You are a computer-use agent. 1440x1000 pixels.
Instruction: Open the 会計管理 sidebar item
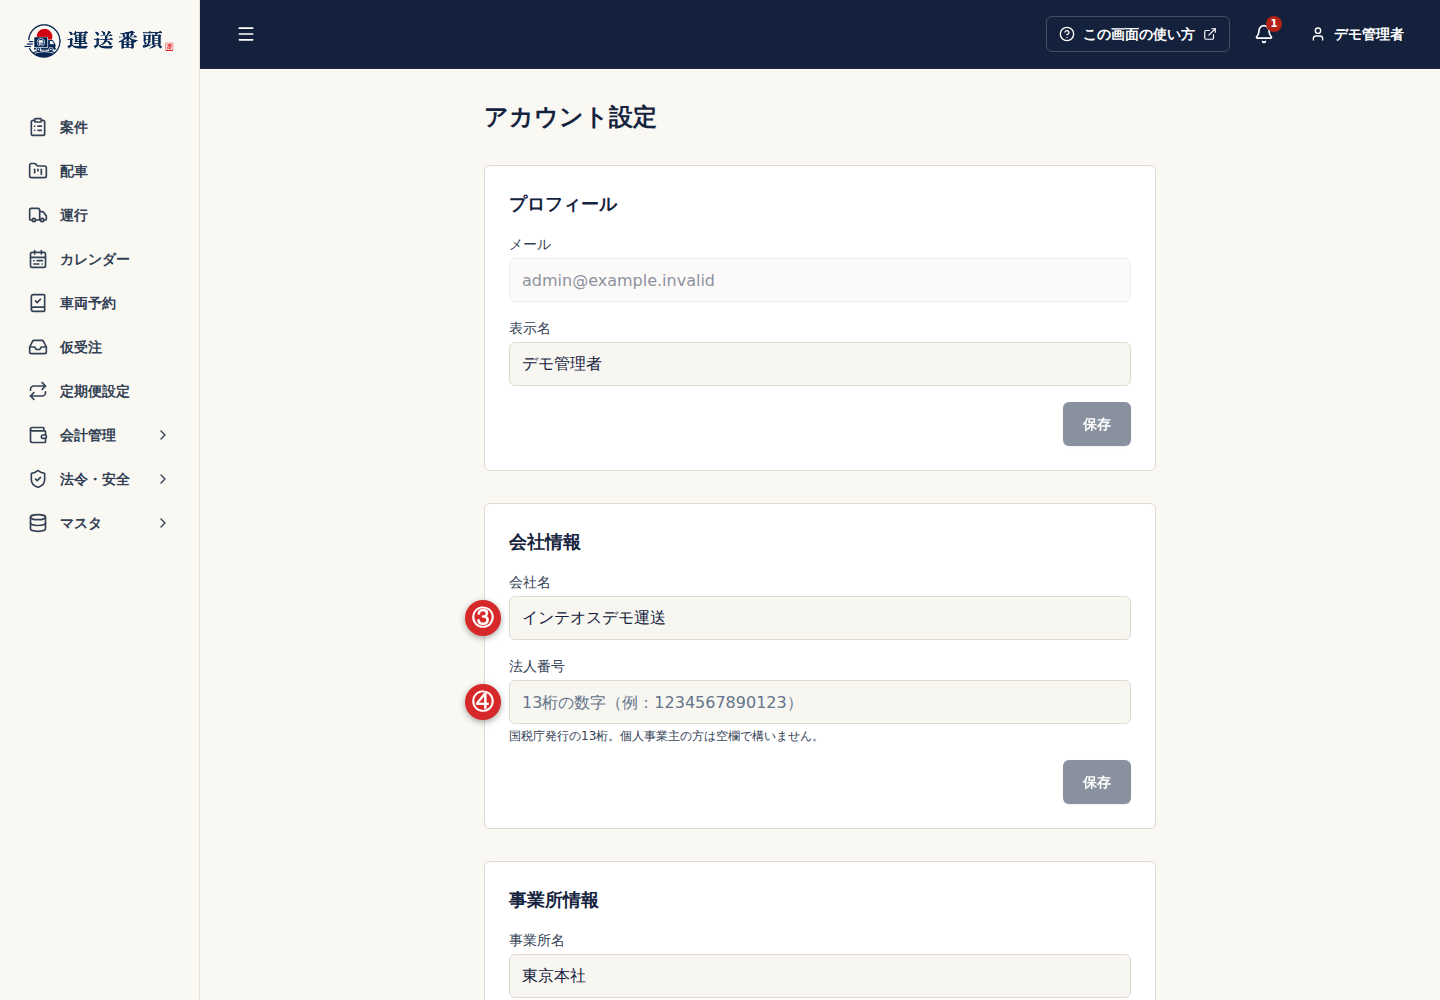click(x=99, y=435)
